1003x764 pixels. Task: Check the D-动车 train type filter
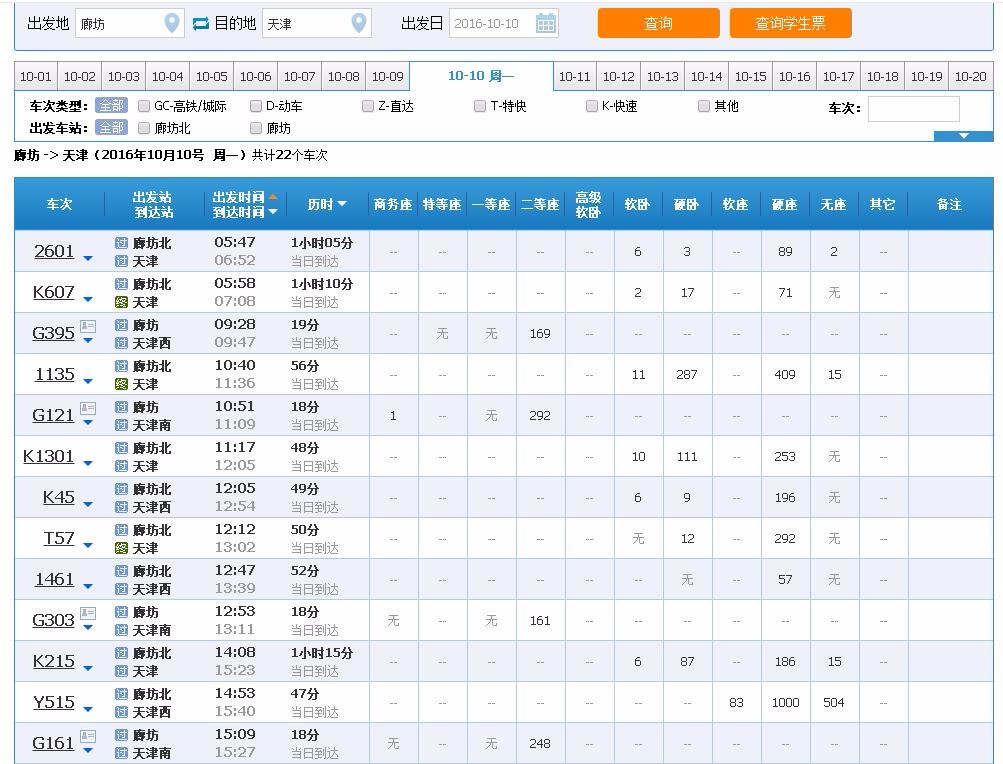point(256,106)
